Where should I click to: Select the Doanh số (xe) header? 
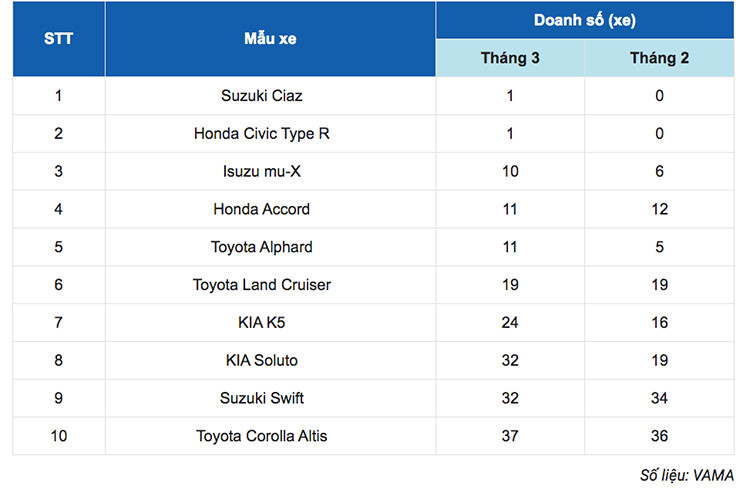[x=585, y=20]
